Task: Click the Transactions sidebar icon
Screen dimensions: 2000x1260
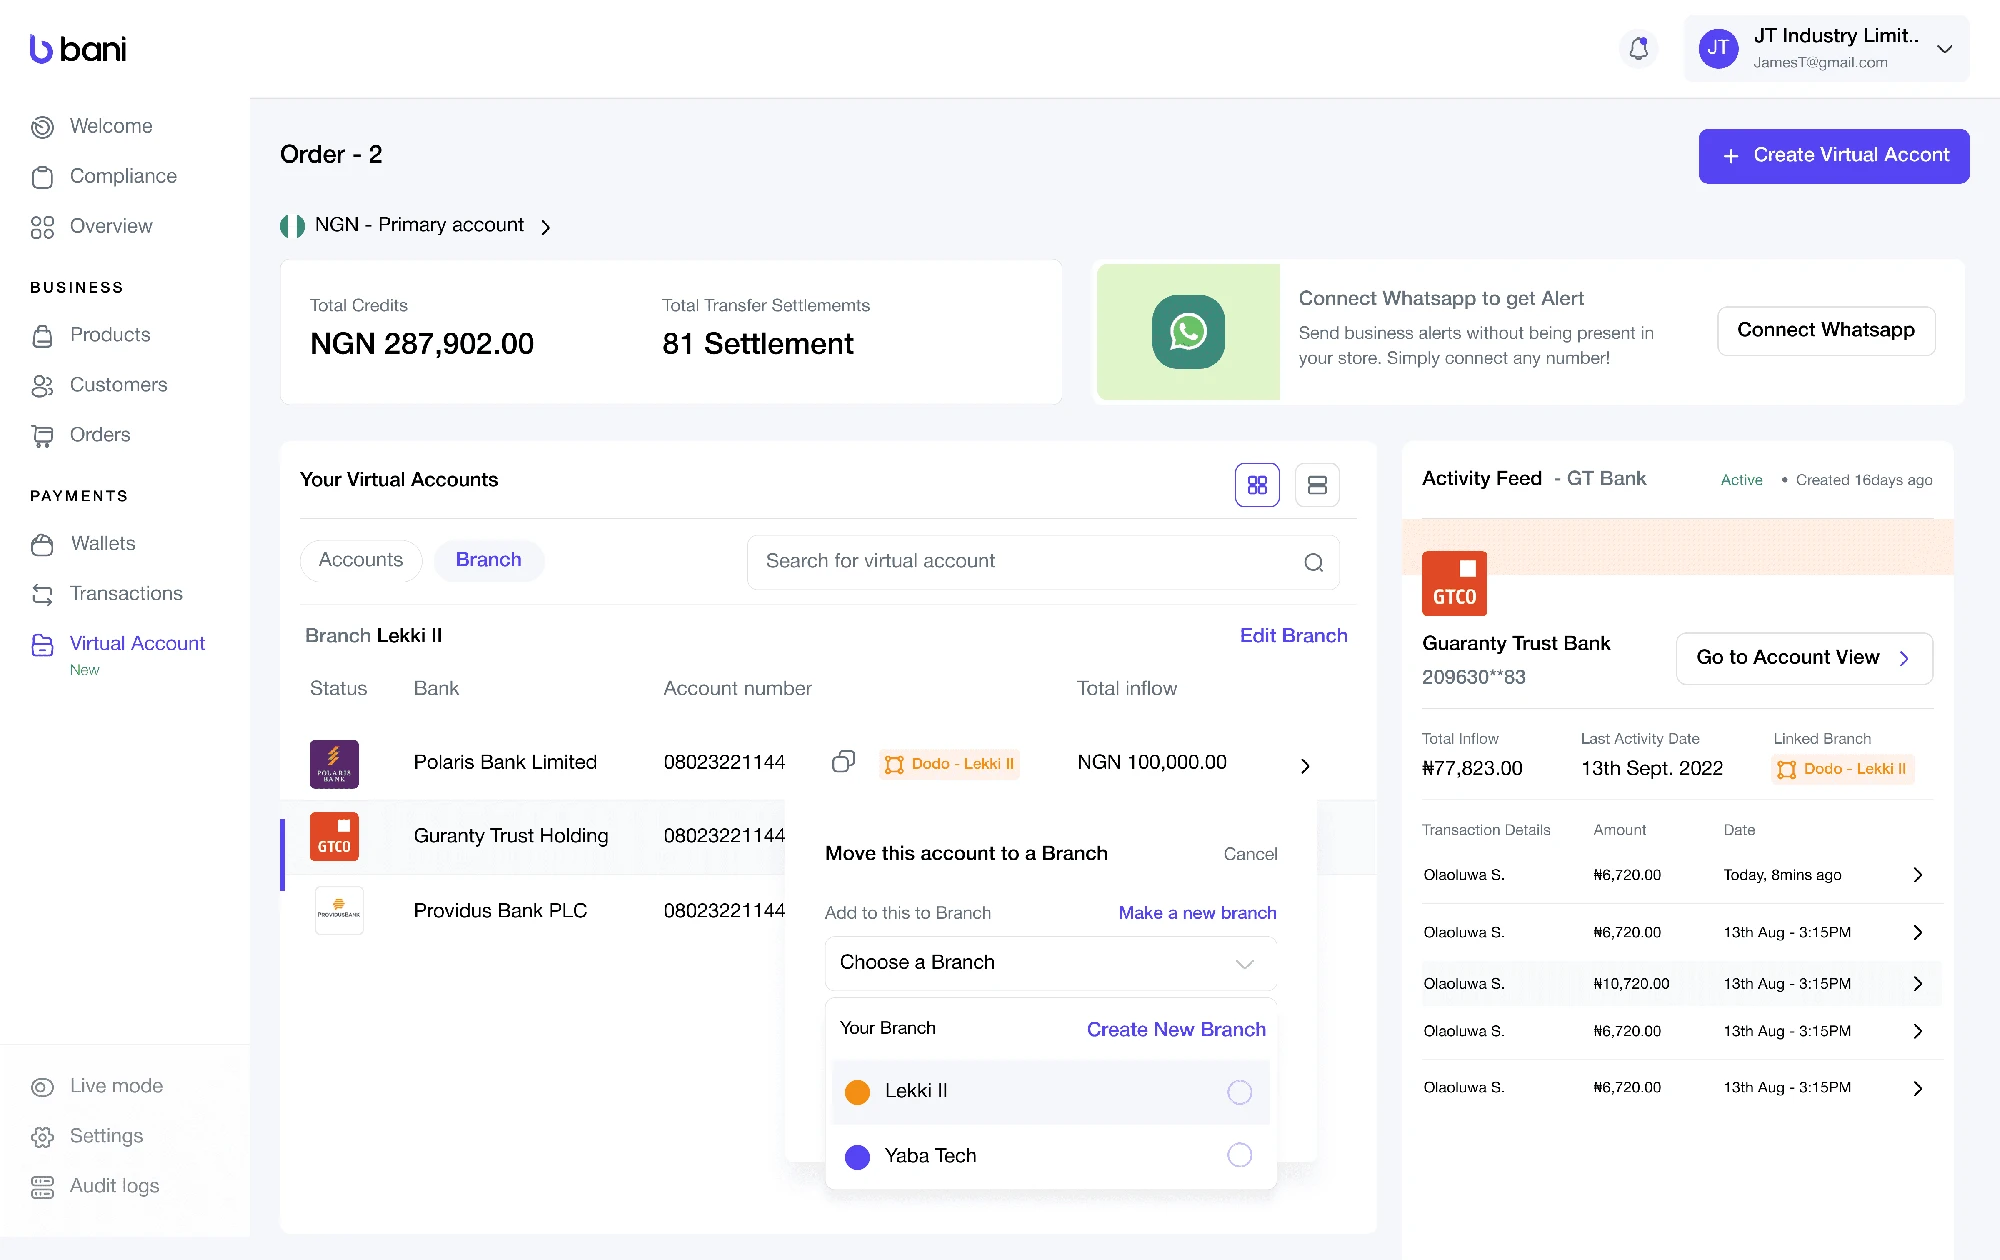Action: 42,594
